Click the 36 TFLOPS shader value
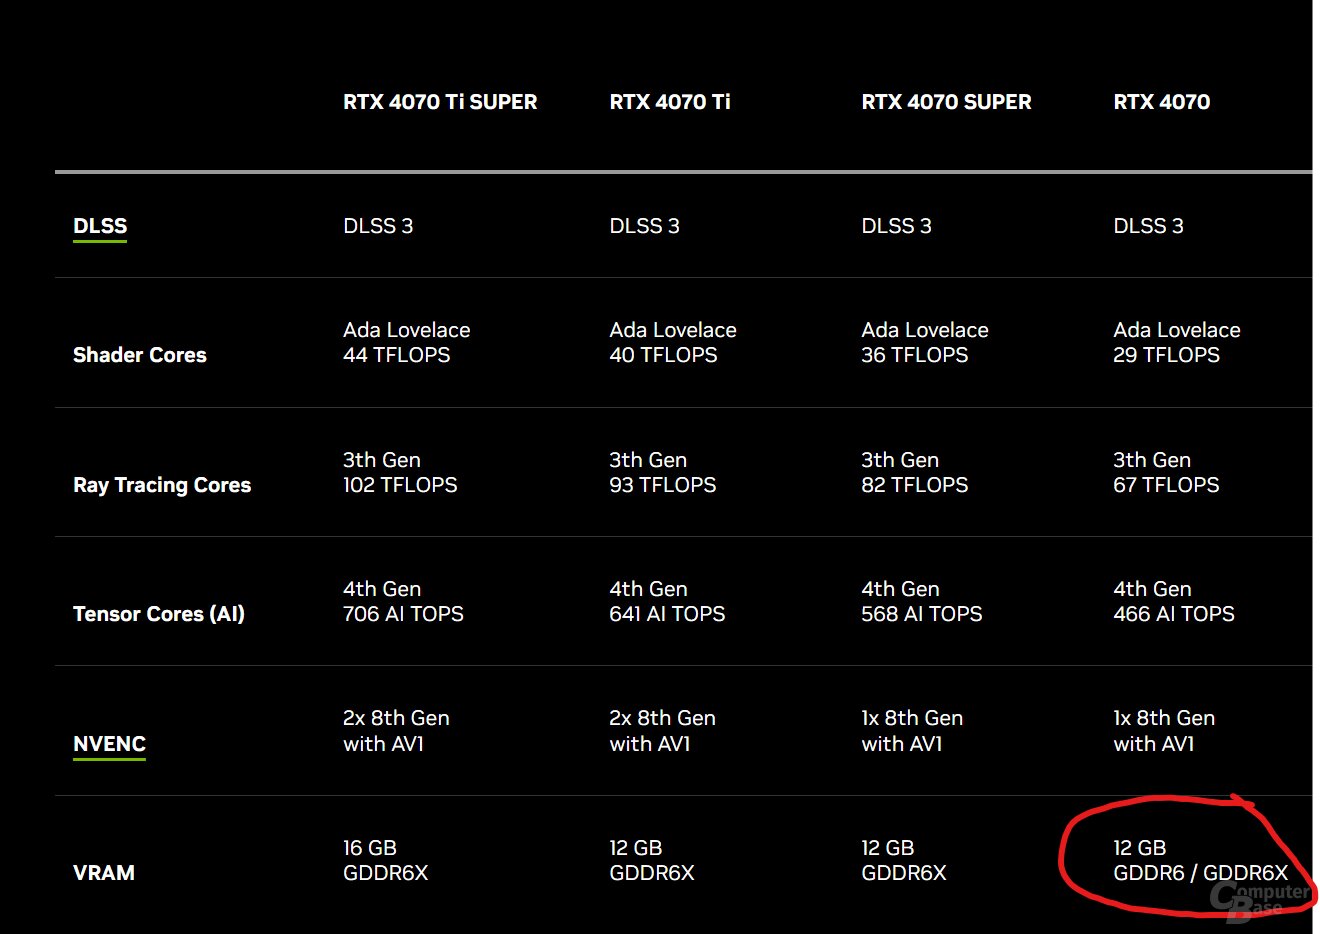Viewport: 1320px width, 934px height. (915, 355)
